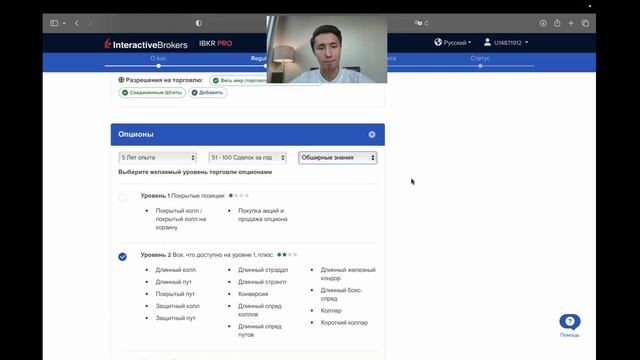The image size is (640, 360).
Task: Click the Длинный колл list item
Action: 176,270
